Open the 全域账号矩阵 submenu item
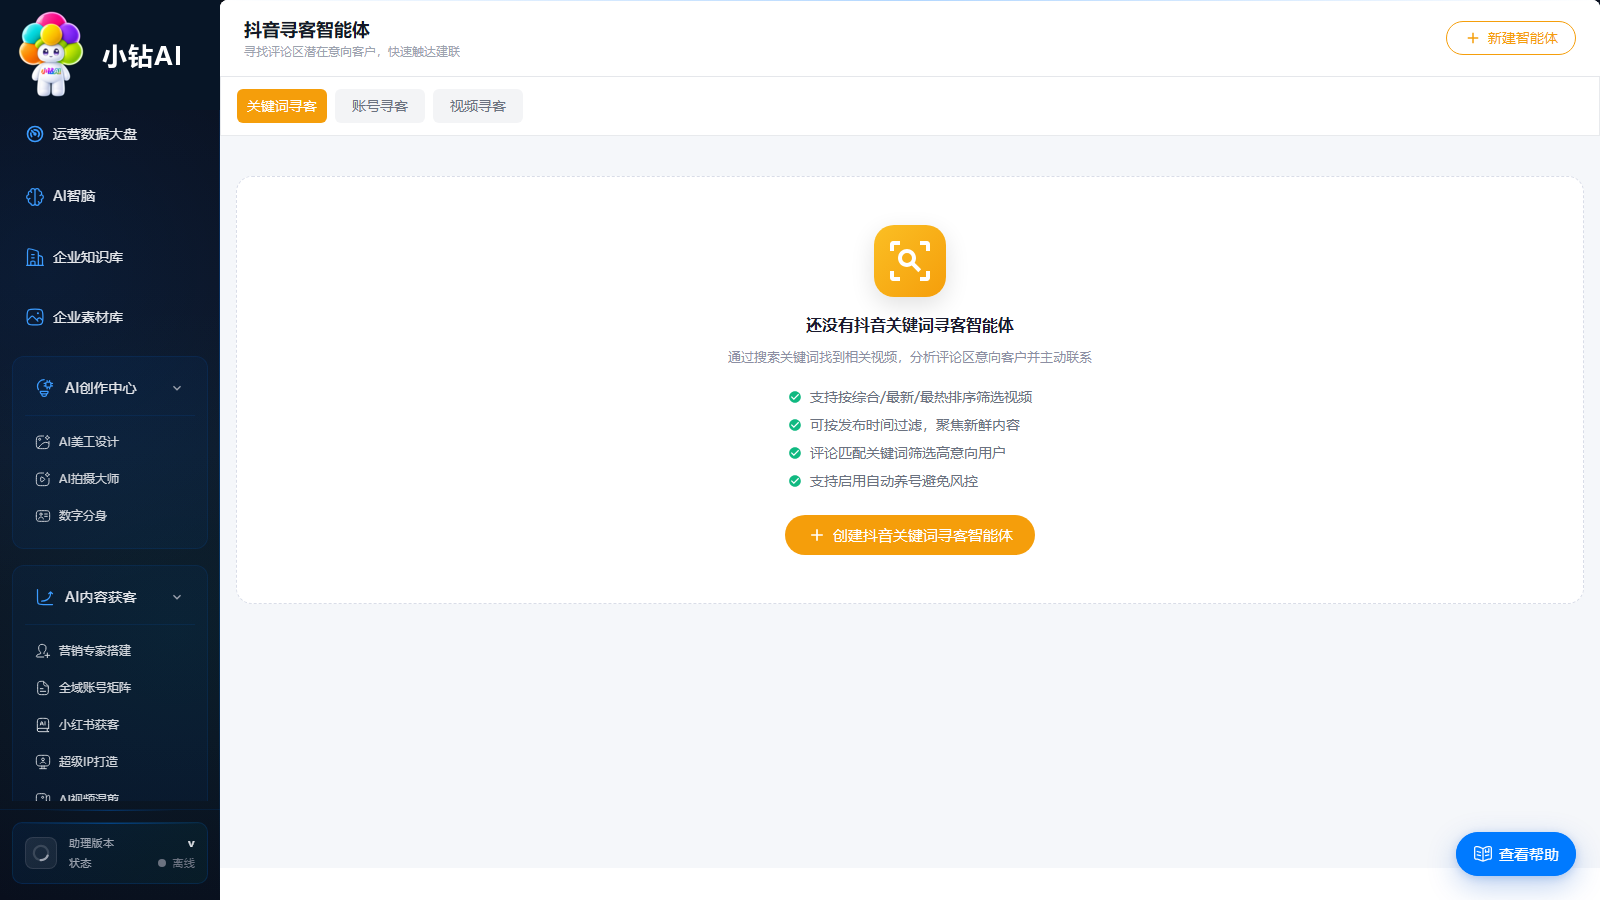1600x900 pixels. point(110,688)
